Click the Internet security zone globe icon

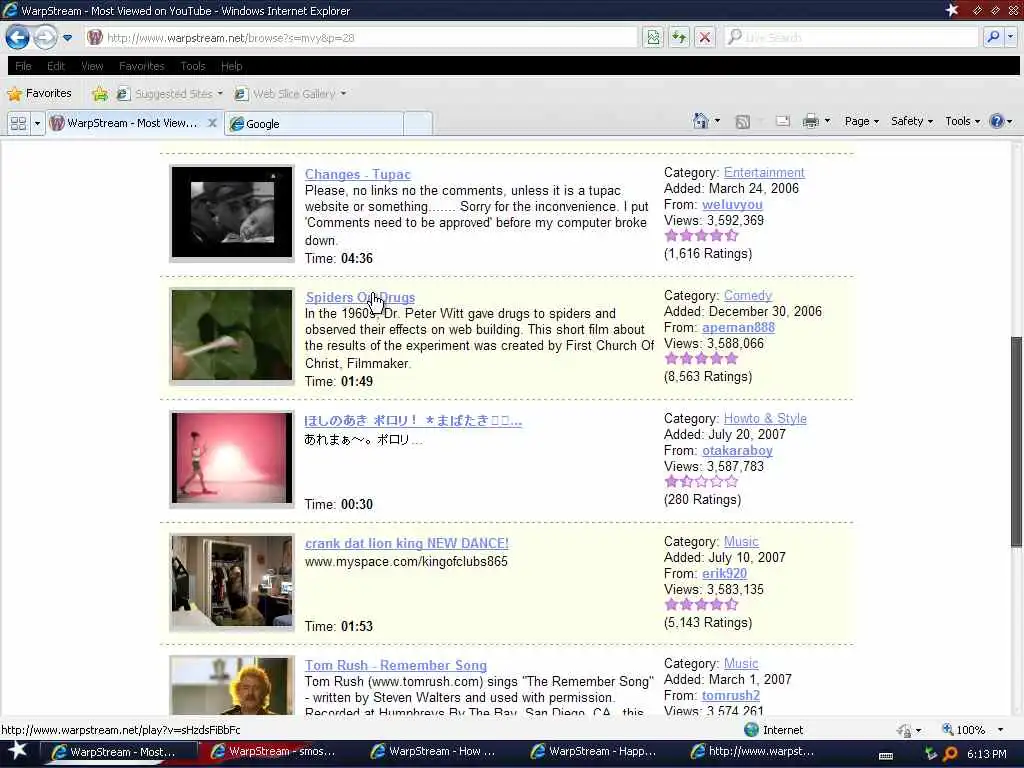pyautogui.click(x=751, y=729)
